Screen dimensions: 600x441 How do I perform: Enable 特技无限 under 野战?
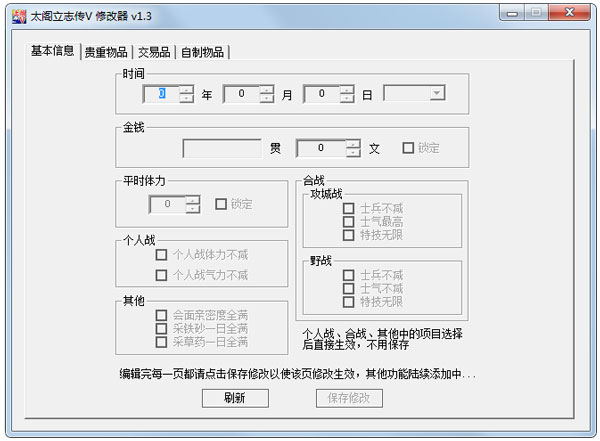pyautogui.click(x=348, y=301)
